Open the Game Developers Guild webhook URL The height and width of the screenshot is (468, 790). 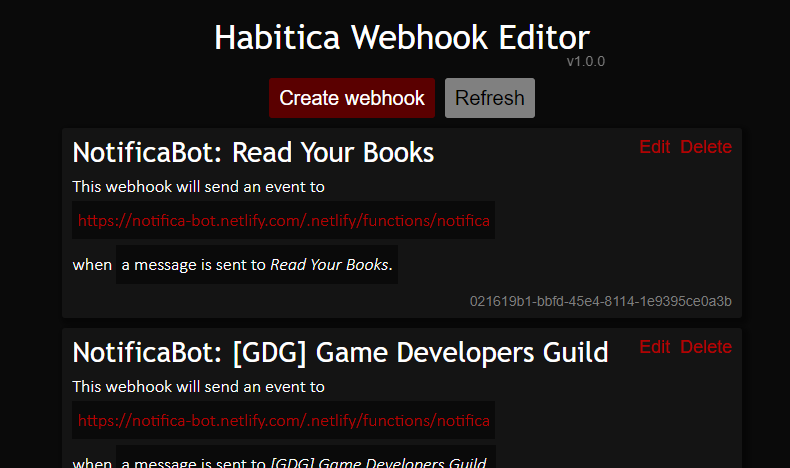[x=284, y=421]
